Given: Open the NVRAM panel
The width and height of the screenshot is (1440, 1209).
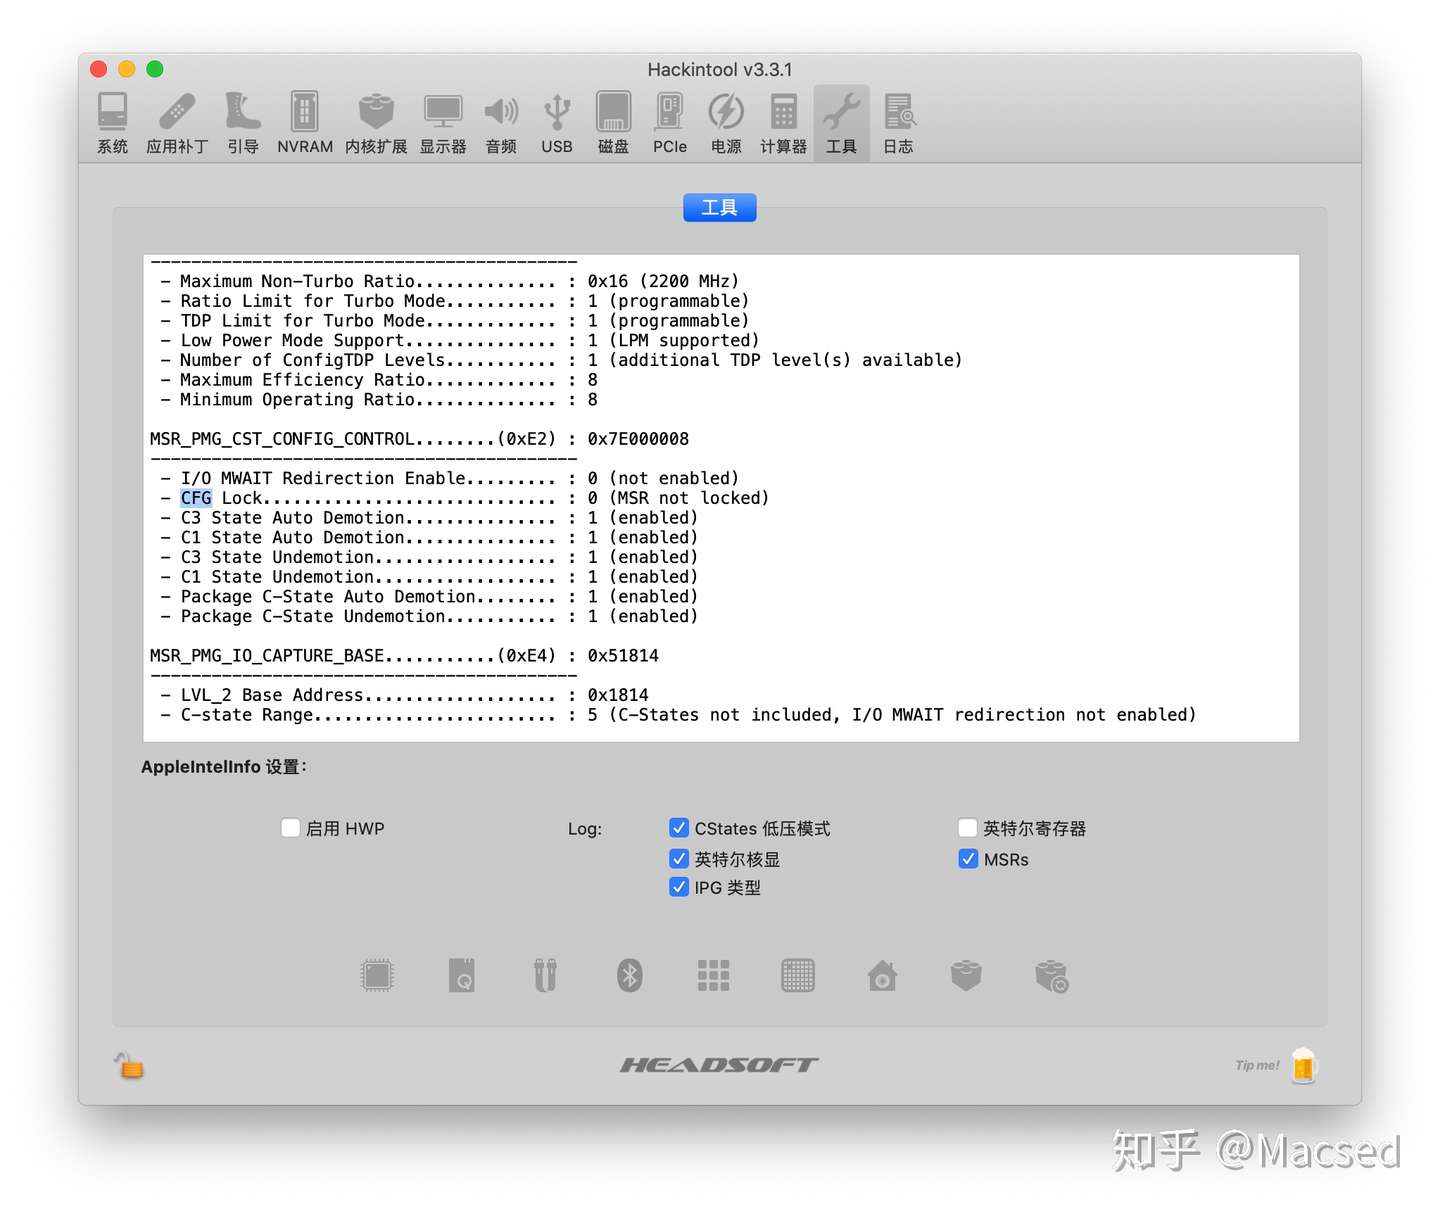Looking at the screenshot, I should [303, 120].
